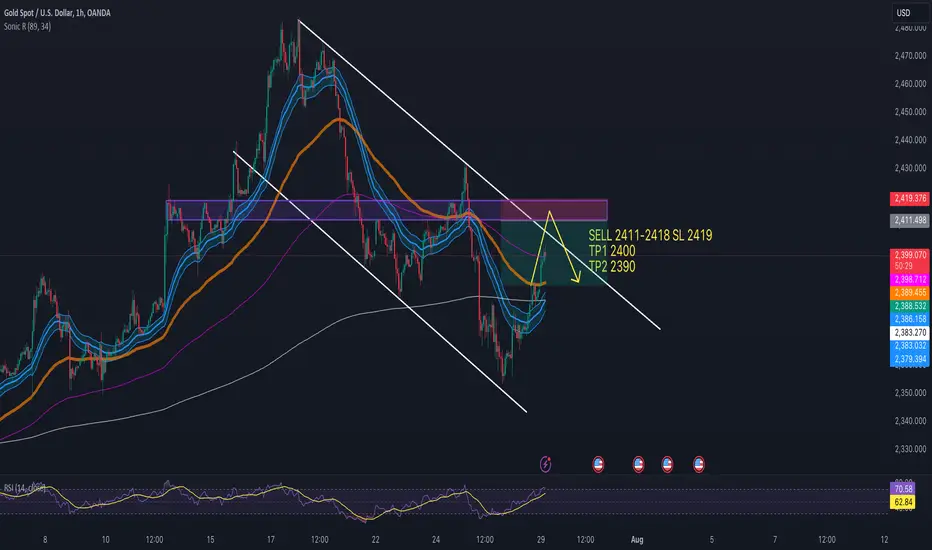The height and width of the screenshot is (550, 932).
Task: Click the 22 date label on time axis
Action: coord(376,540)
